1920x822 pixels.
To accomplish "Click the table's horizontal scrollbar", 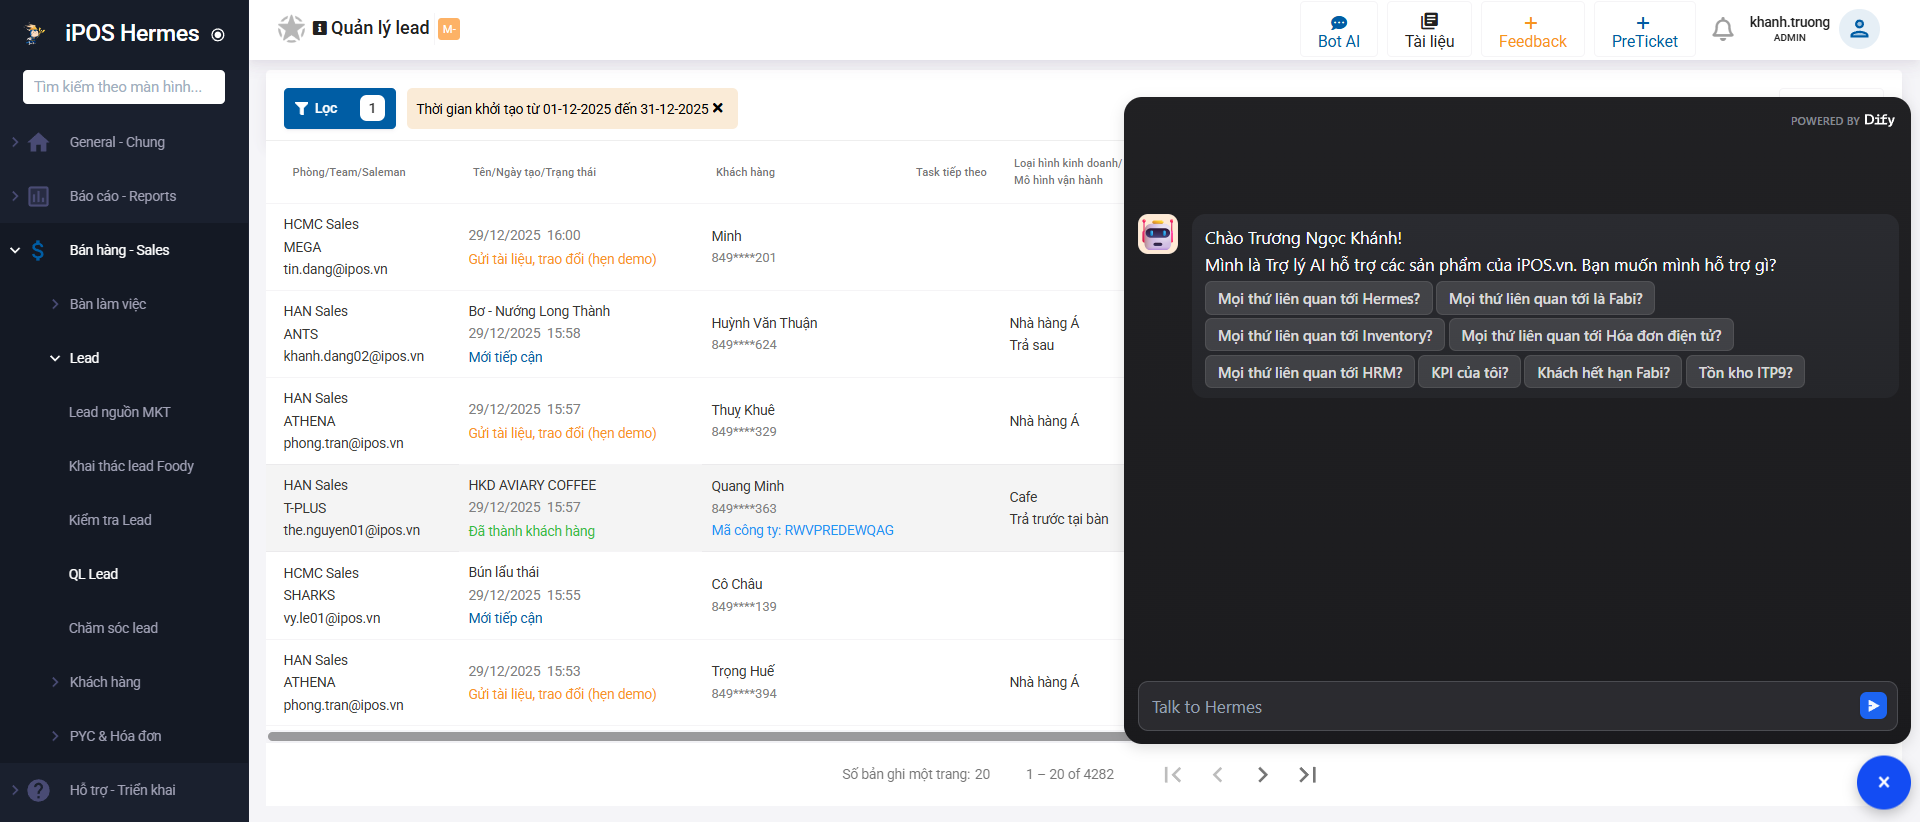I will coord(696,737).
